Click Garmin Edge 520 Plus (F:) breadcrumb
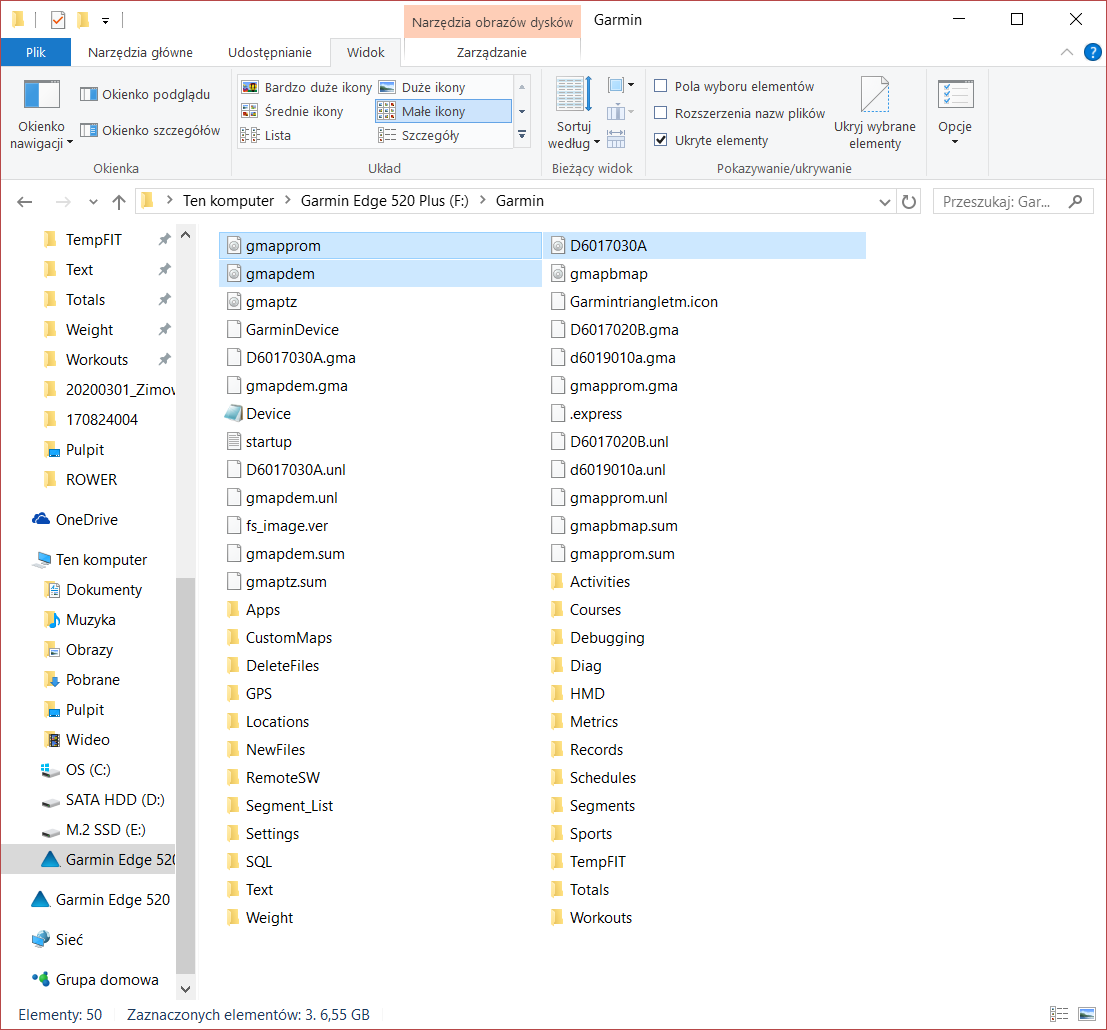Screen dimensions: 1107x1030 pyautogui.click(x=385, y=201)
